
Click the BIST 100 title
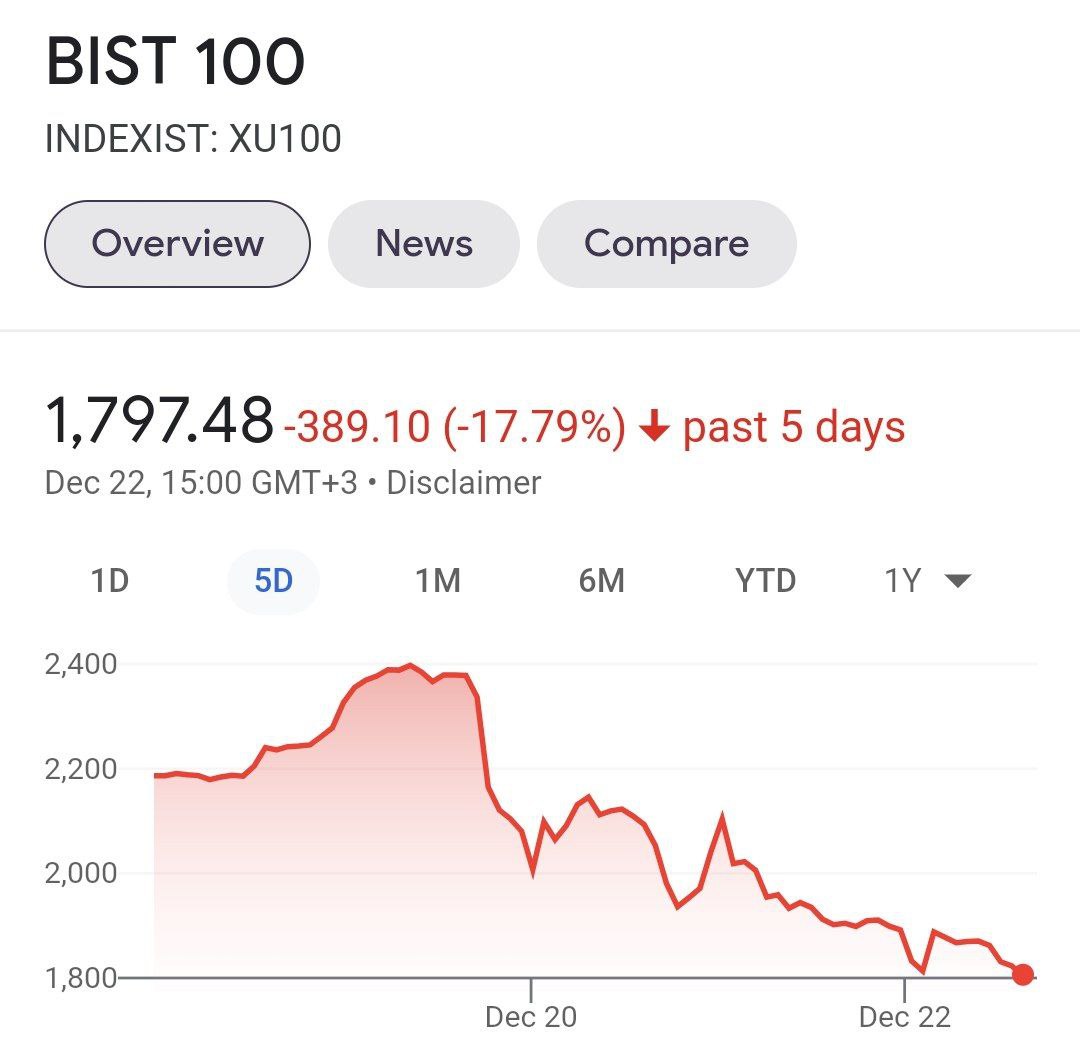(175, 62)
